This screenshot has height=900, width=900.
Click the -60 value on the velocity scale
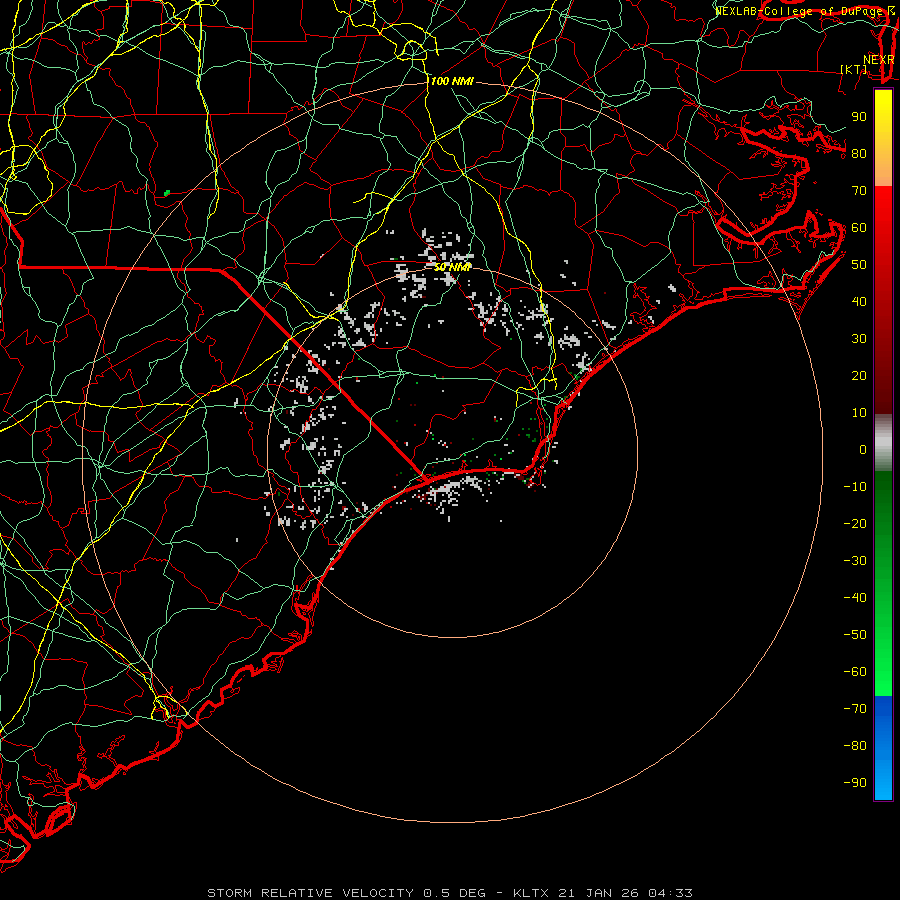click(x=855, y=672)
